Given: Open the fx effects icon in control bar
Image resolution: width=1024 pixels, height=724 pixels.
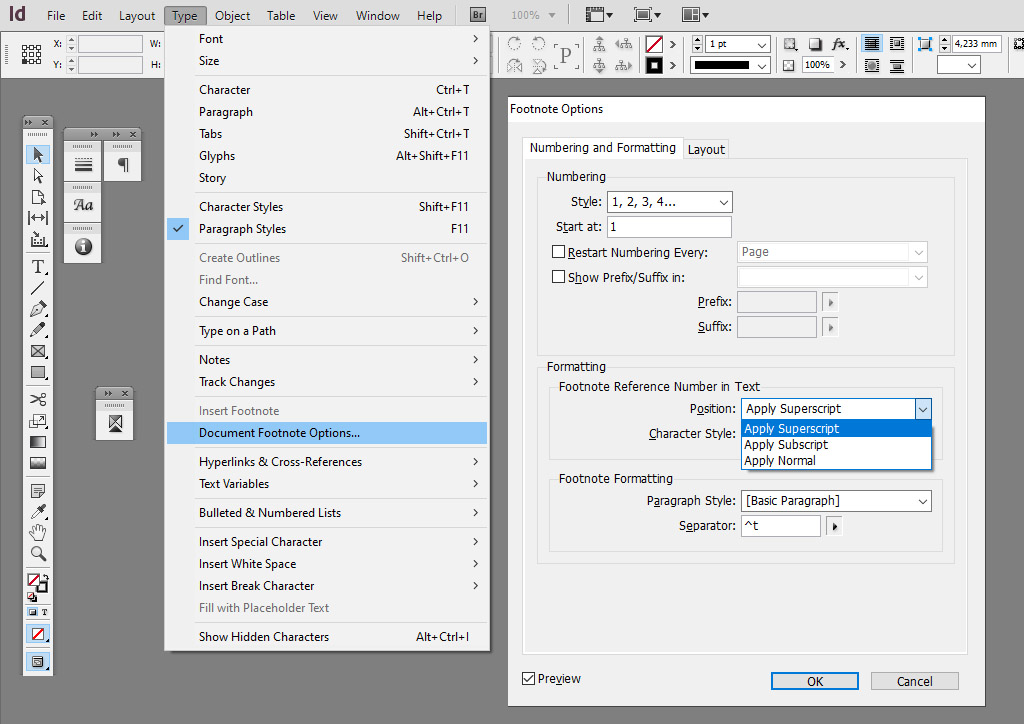Looking at the screenshot, I should (839, 45).
